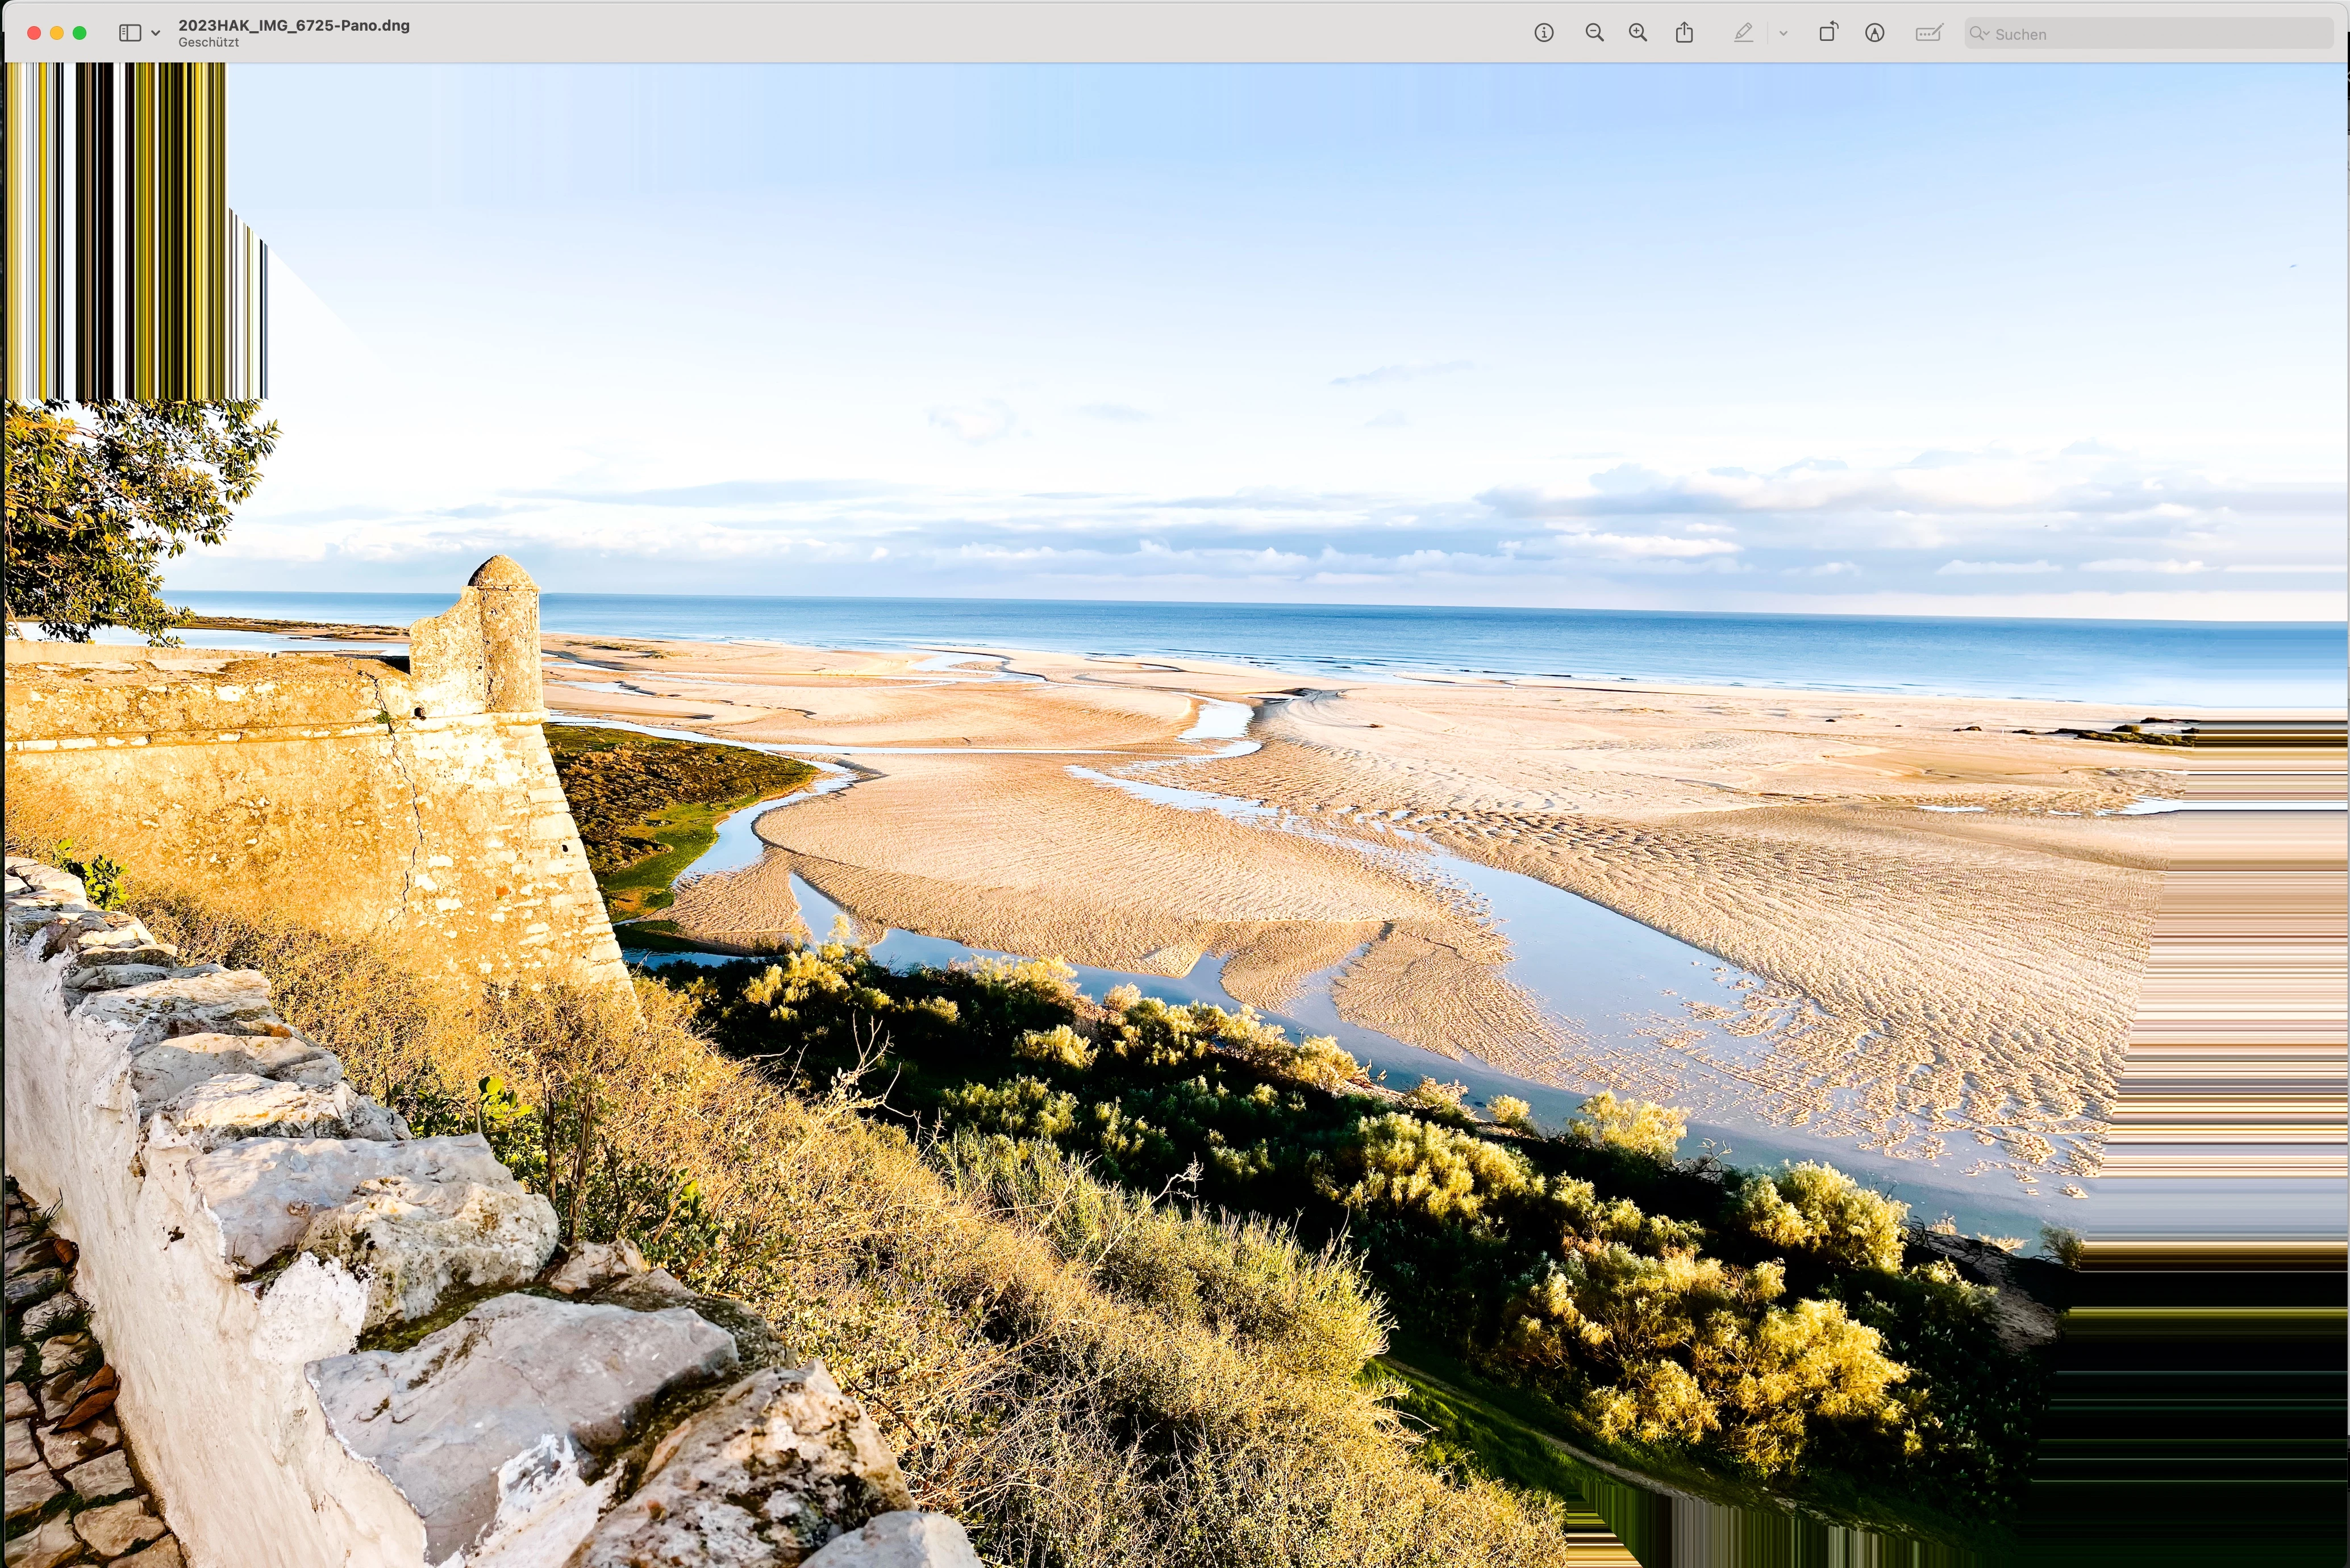Minimize the Preview window
Screen dimensions: 2350x1568
click(x=56, y=33)
